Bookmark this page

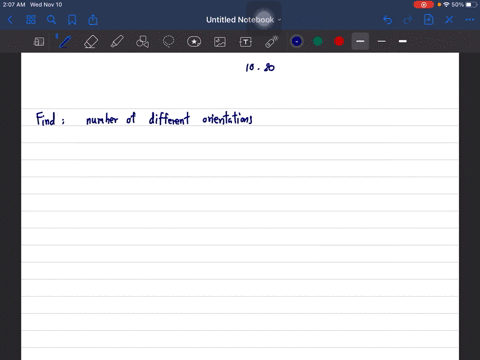coord(72,20)
